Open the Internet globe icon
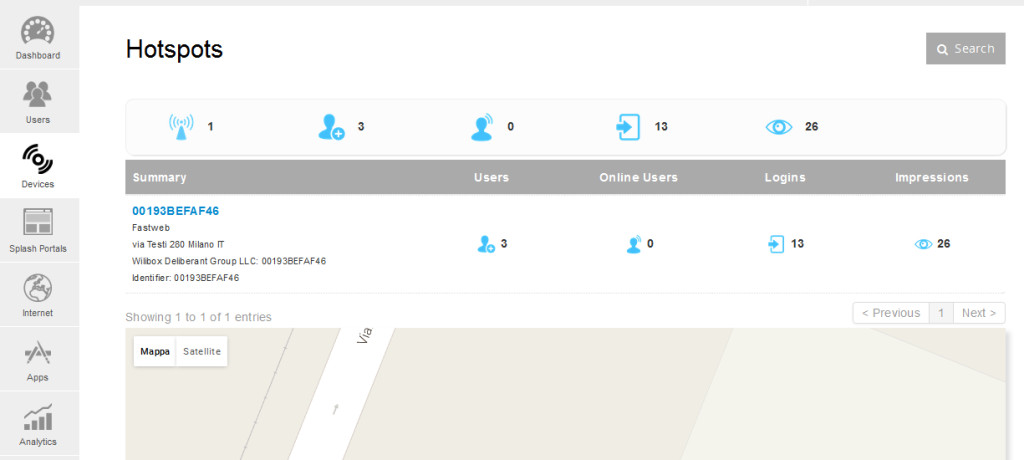This screenshot has width=1024, height=460. [38, 287]
